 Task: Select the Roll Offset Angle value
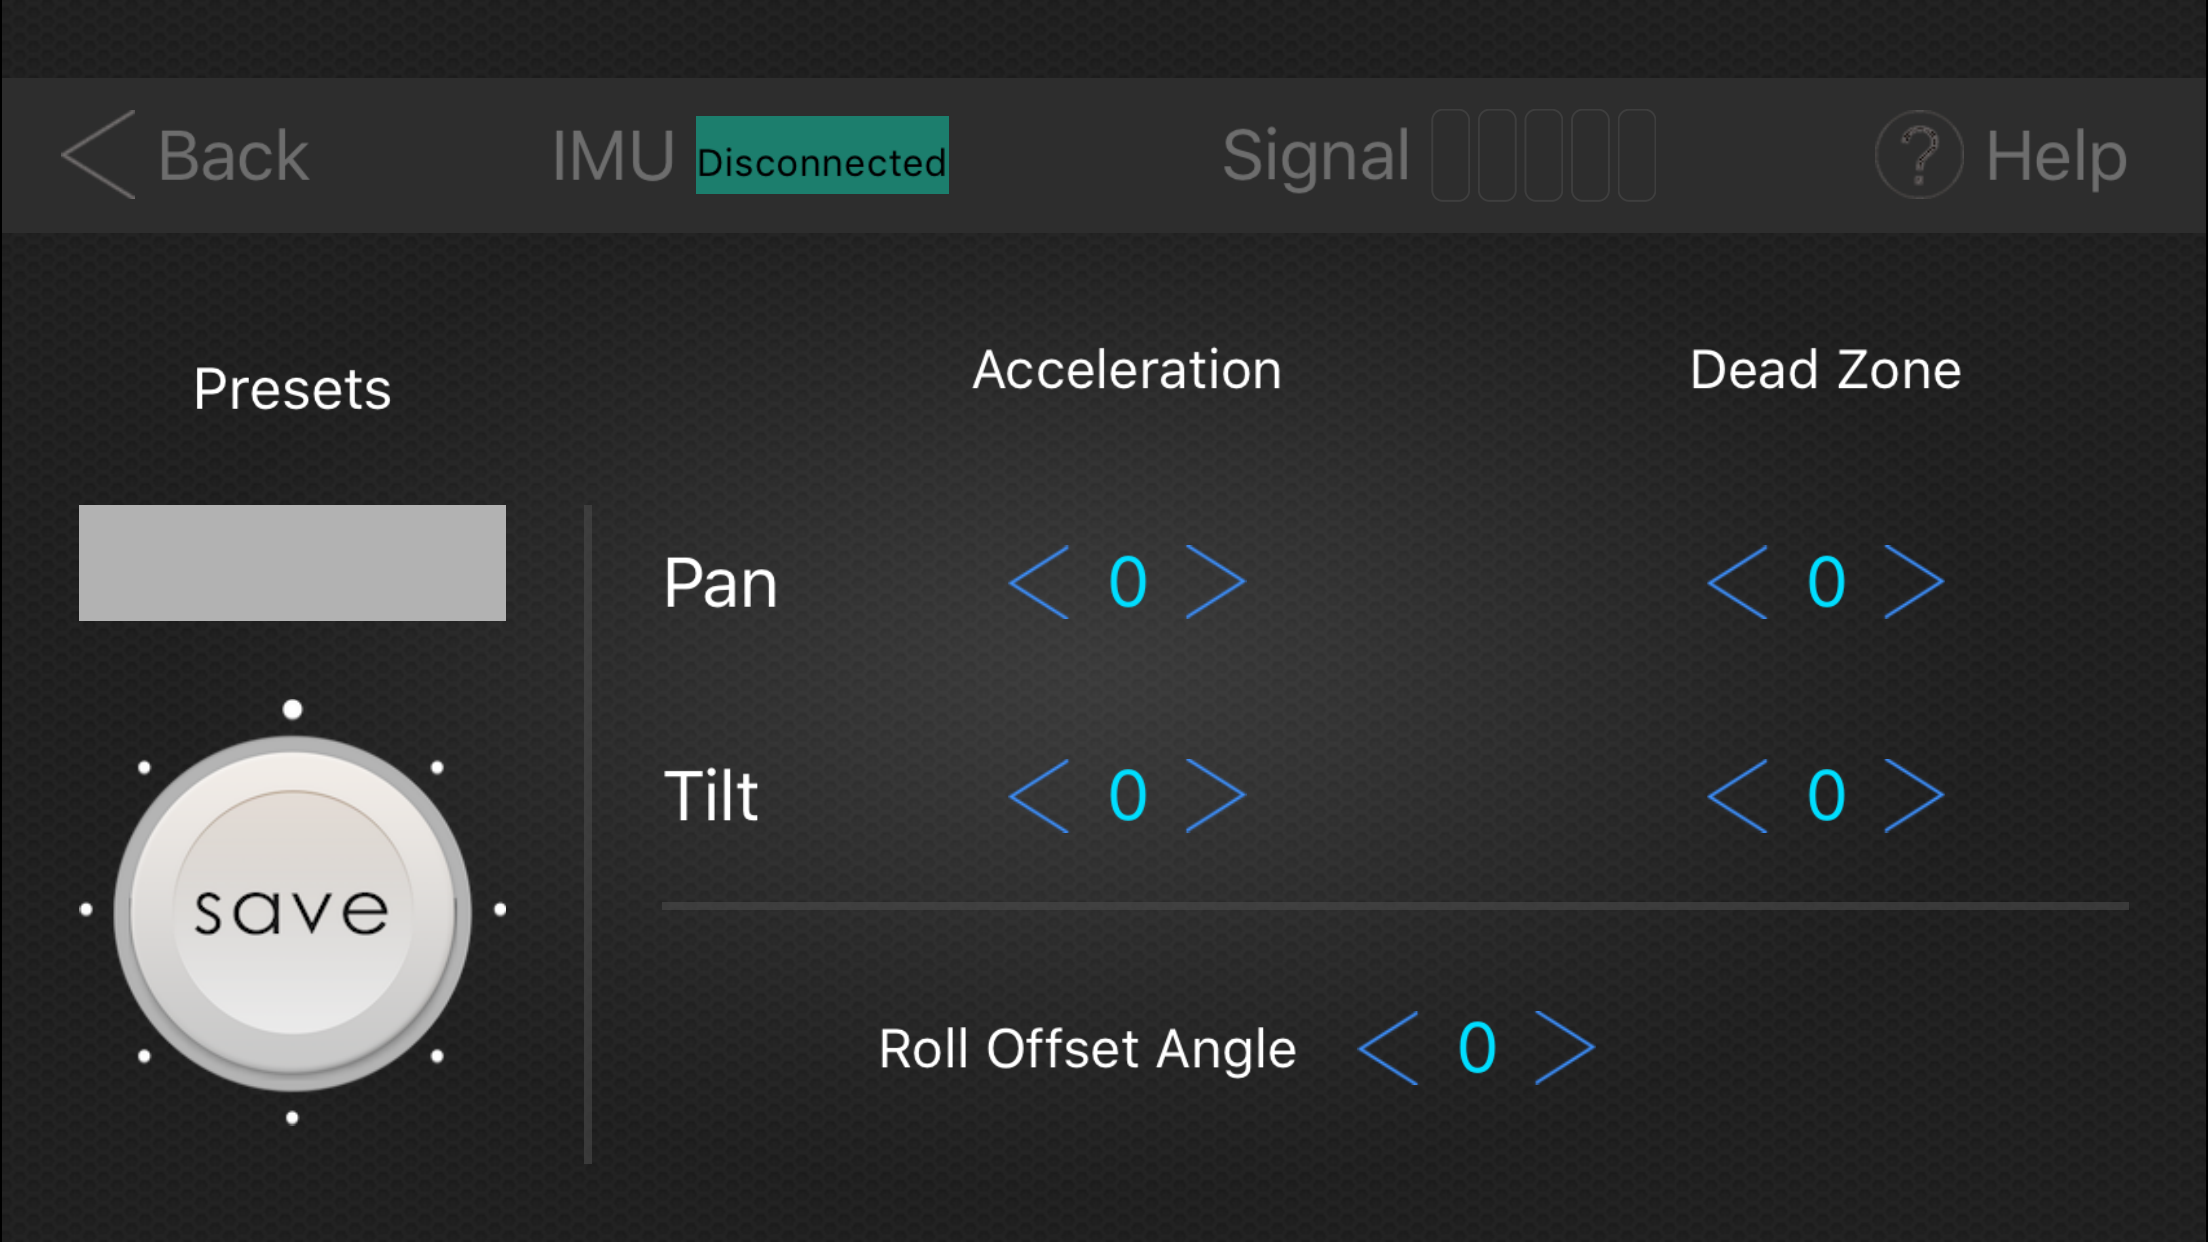click(1477, 1048)
